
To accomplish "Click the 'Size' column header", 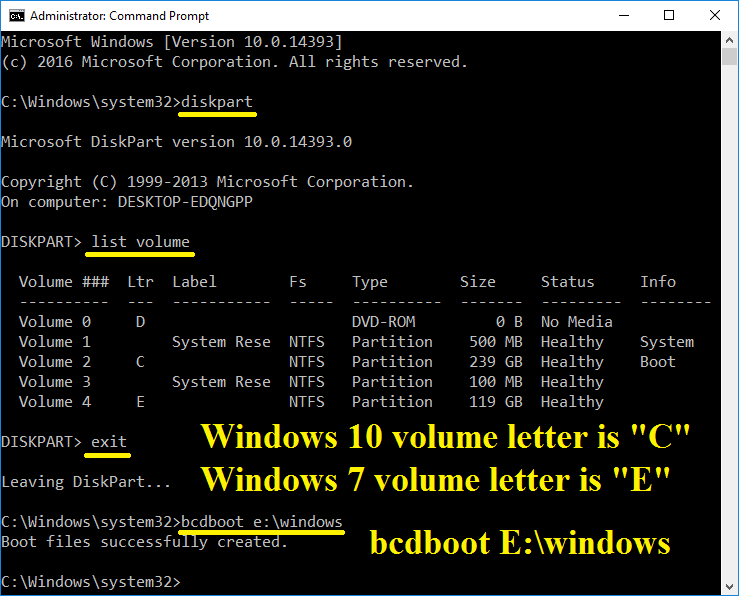I will click(477, 282).
